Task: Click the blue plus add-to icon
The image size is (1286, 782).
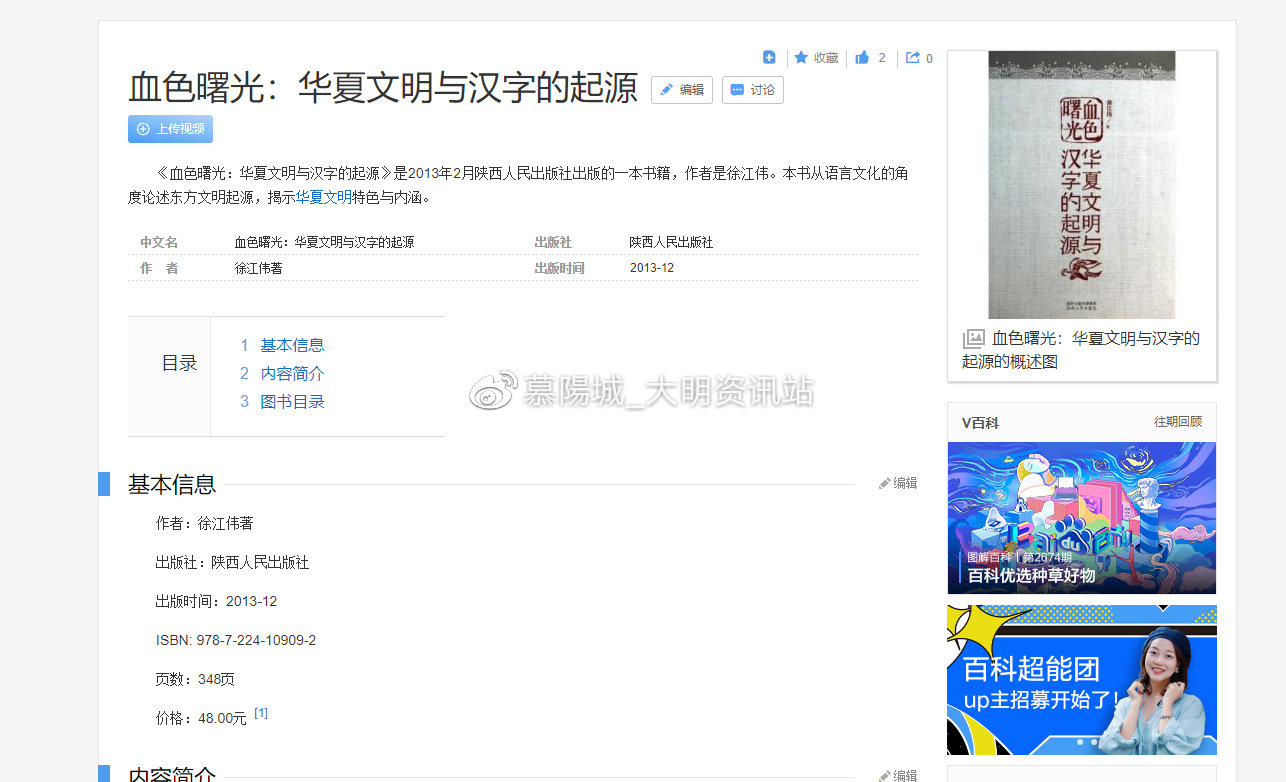Action: tap(767, 57)
